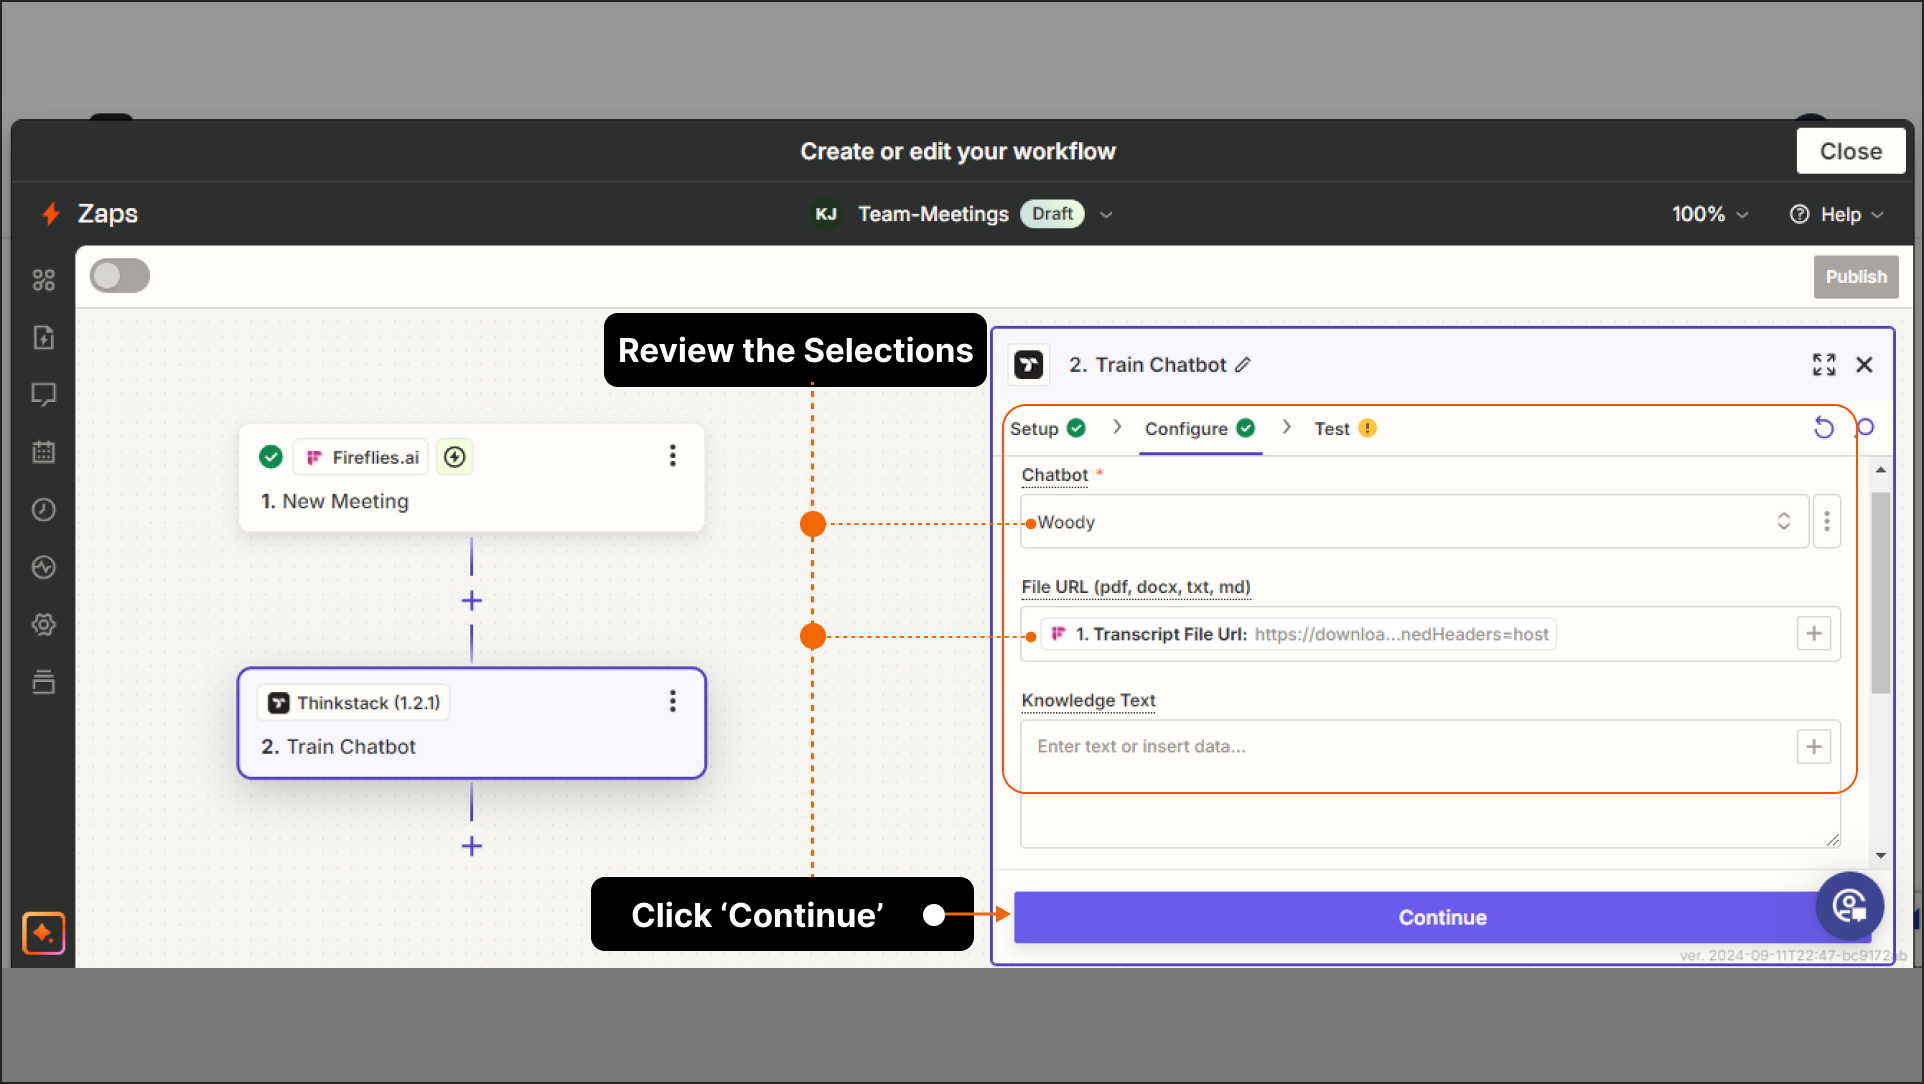Select the New Meeting trigger step card
The image size is (1924, 1084).
point(472,478)
